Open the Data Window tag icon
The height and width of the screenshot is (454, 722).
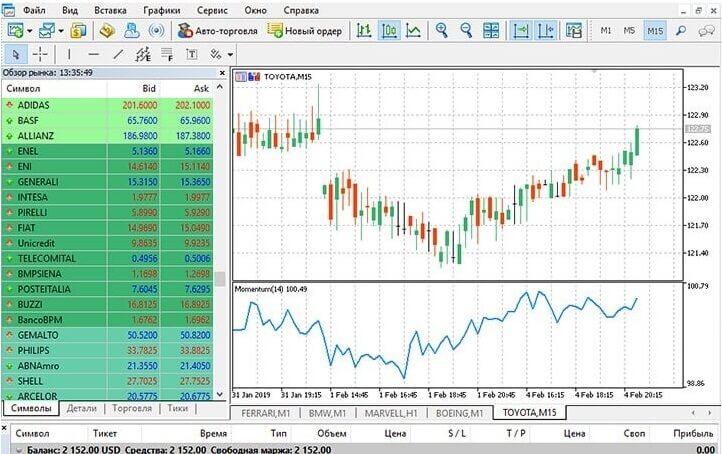click(107, 31)
